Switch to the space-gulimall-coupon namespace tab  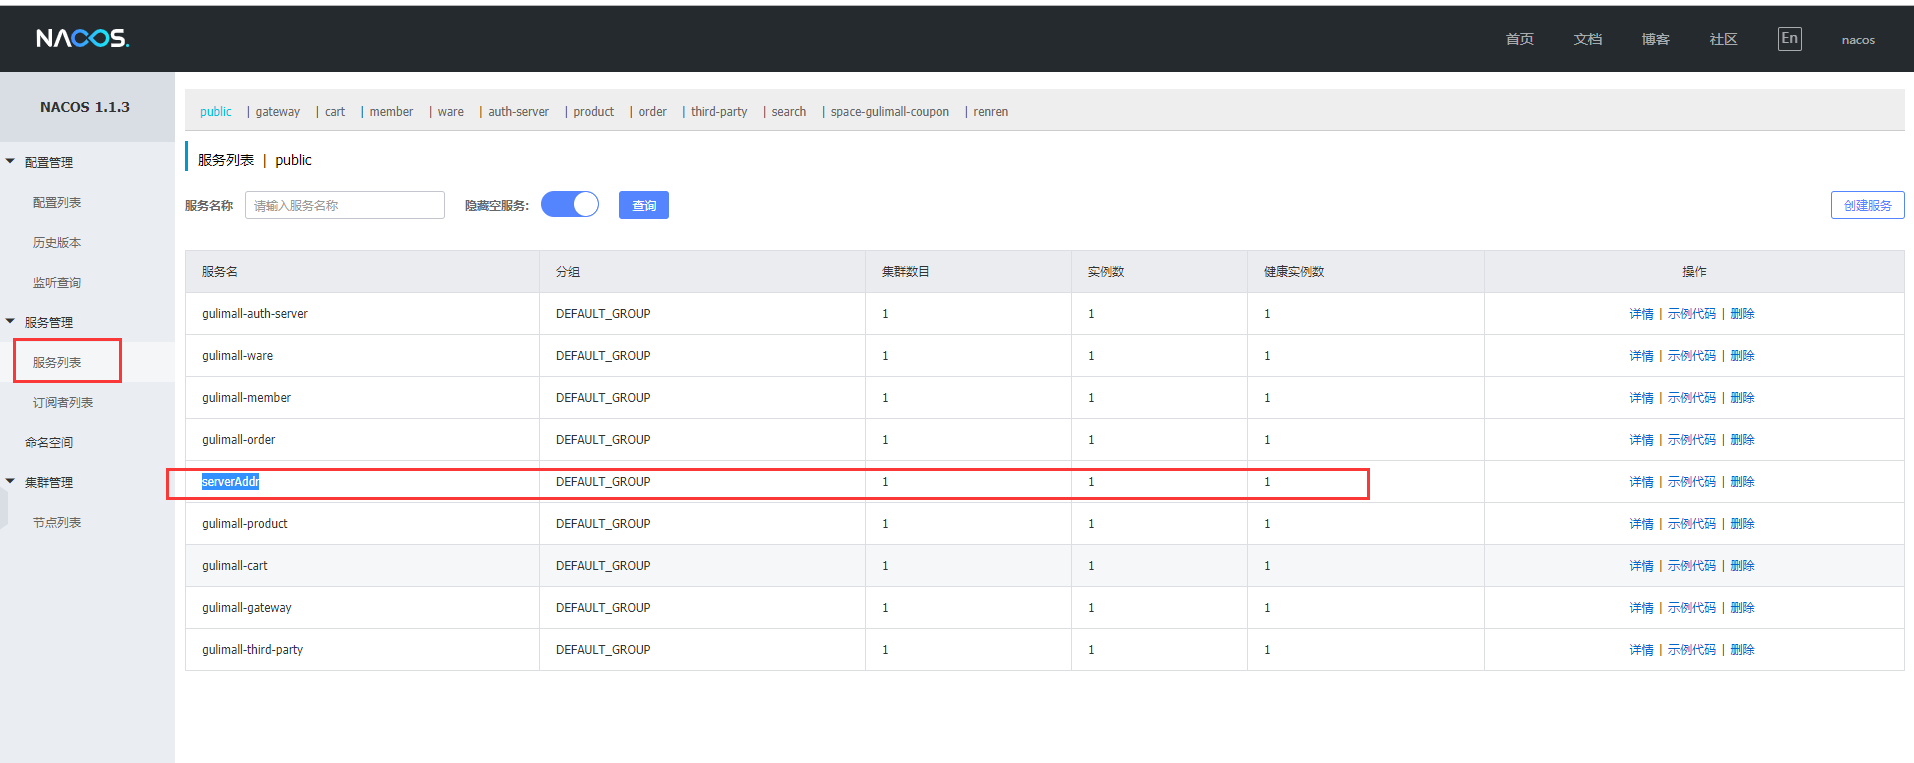click(x=890, y=112)
